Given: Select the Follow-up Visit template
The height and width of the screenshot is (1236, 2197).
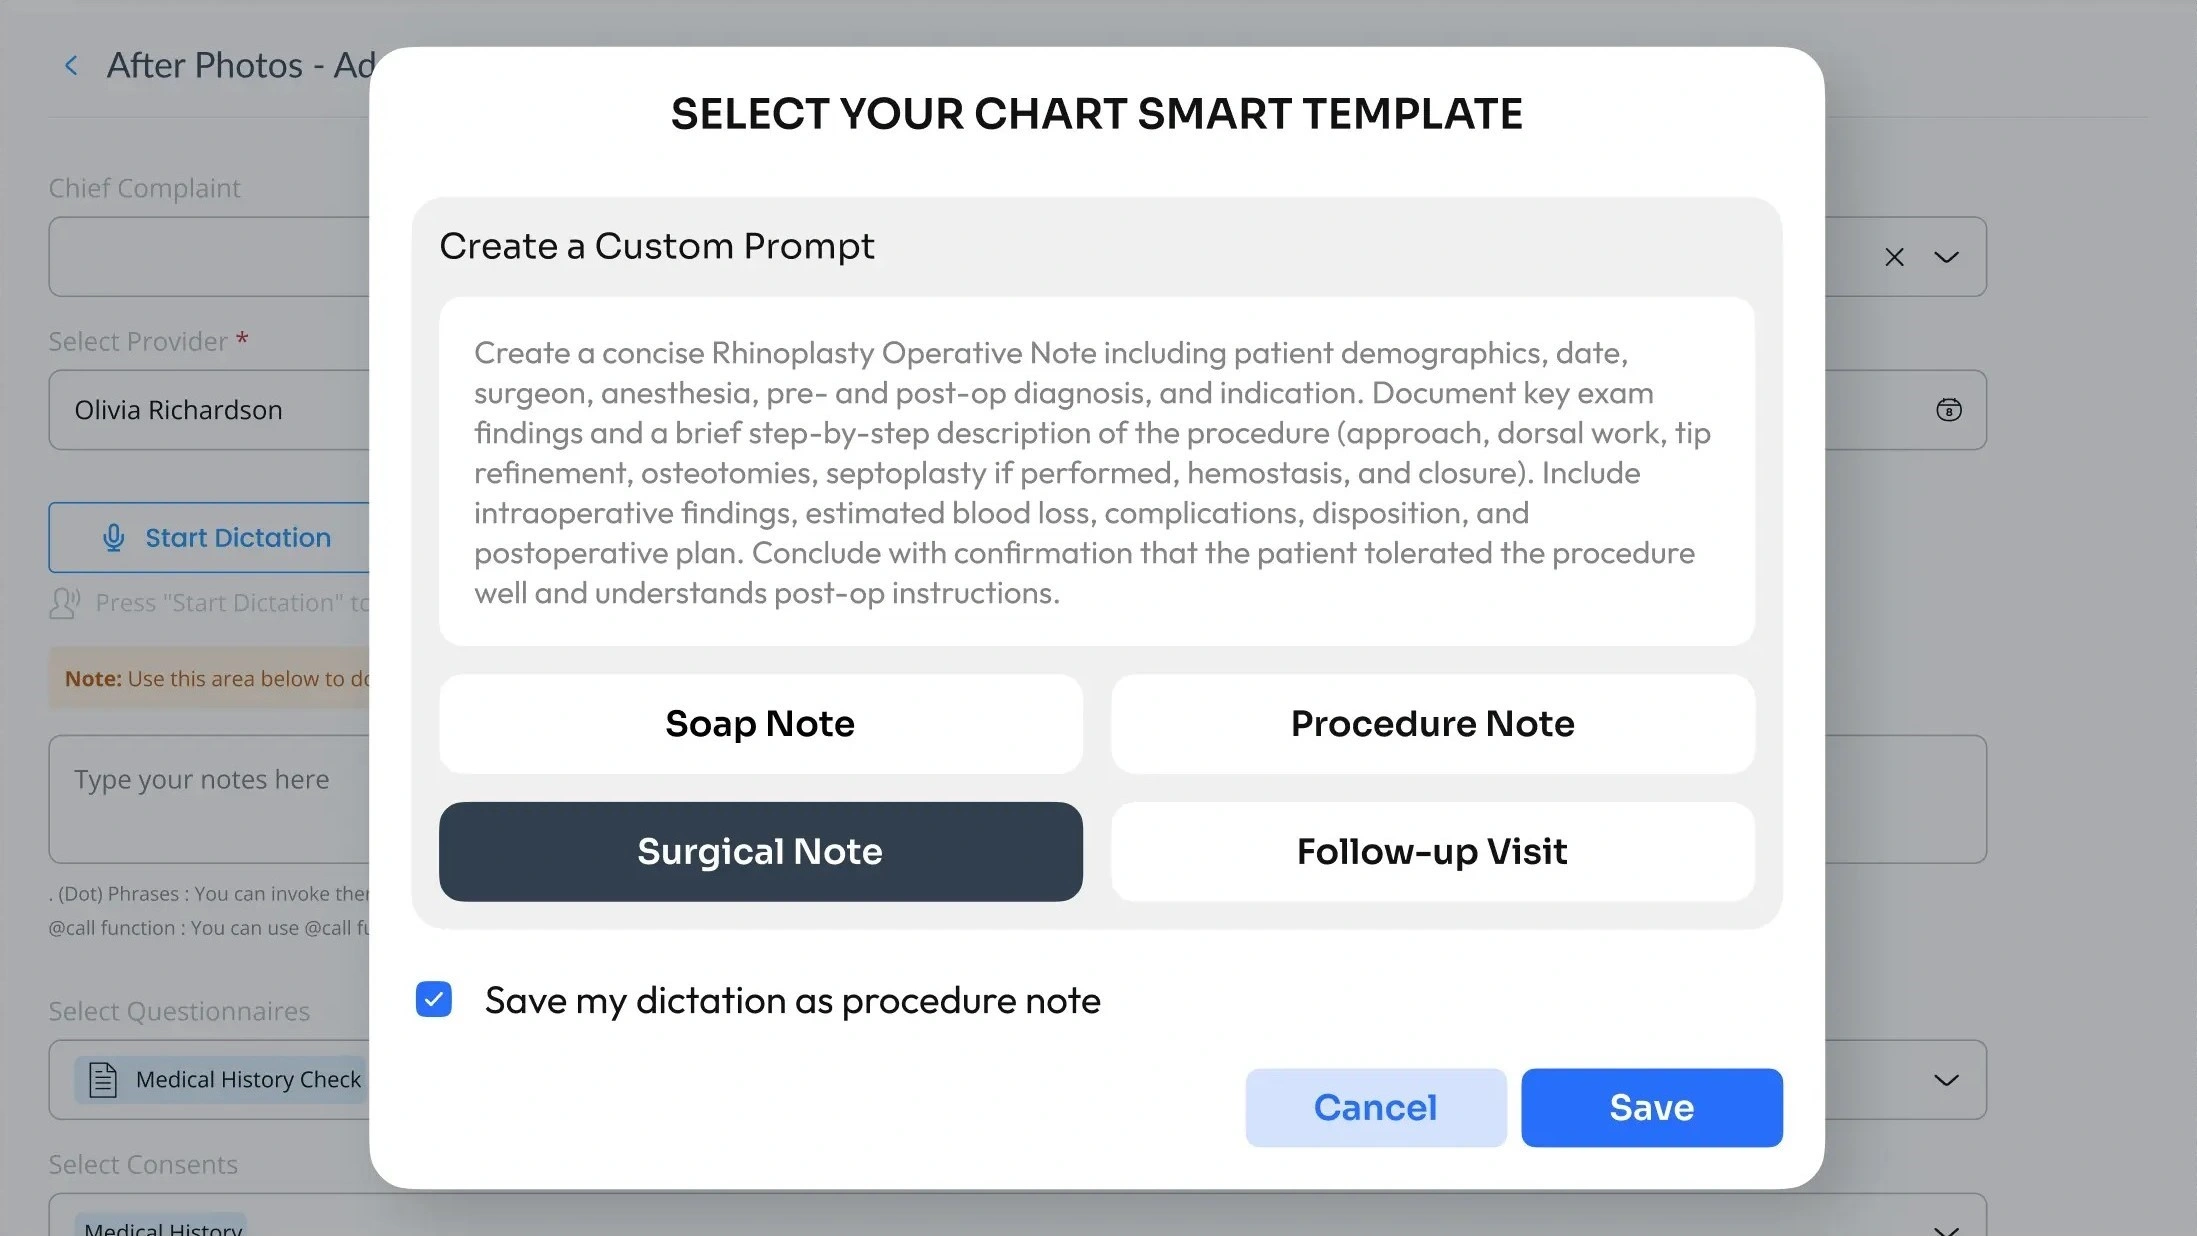Looking at the screenshot, I should coord(1432,852).
